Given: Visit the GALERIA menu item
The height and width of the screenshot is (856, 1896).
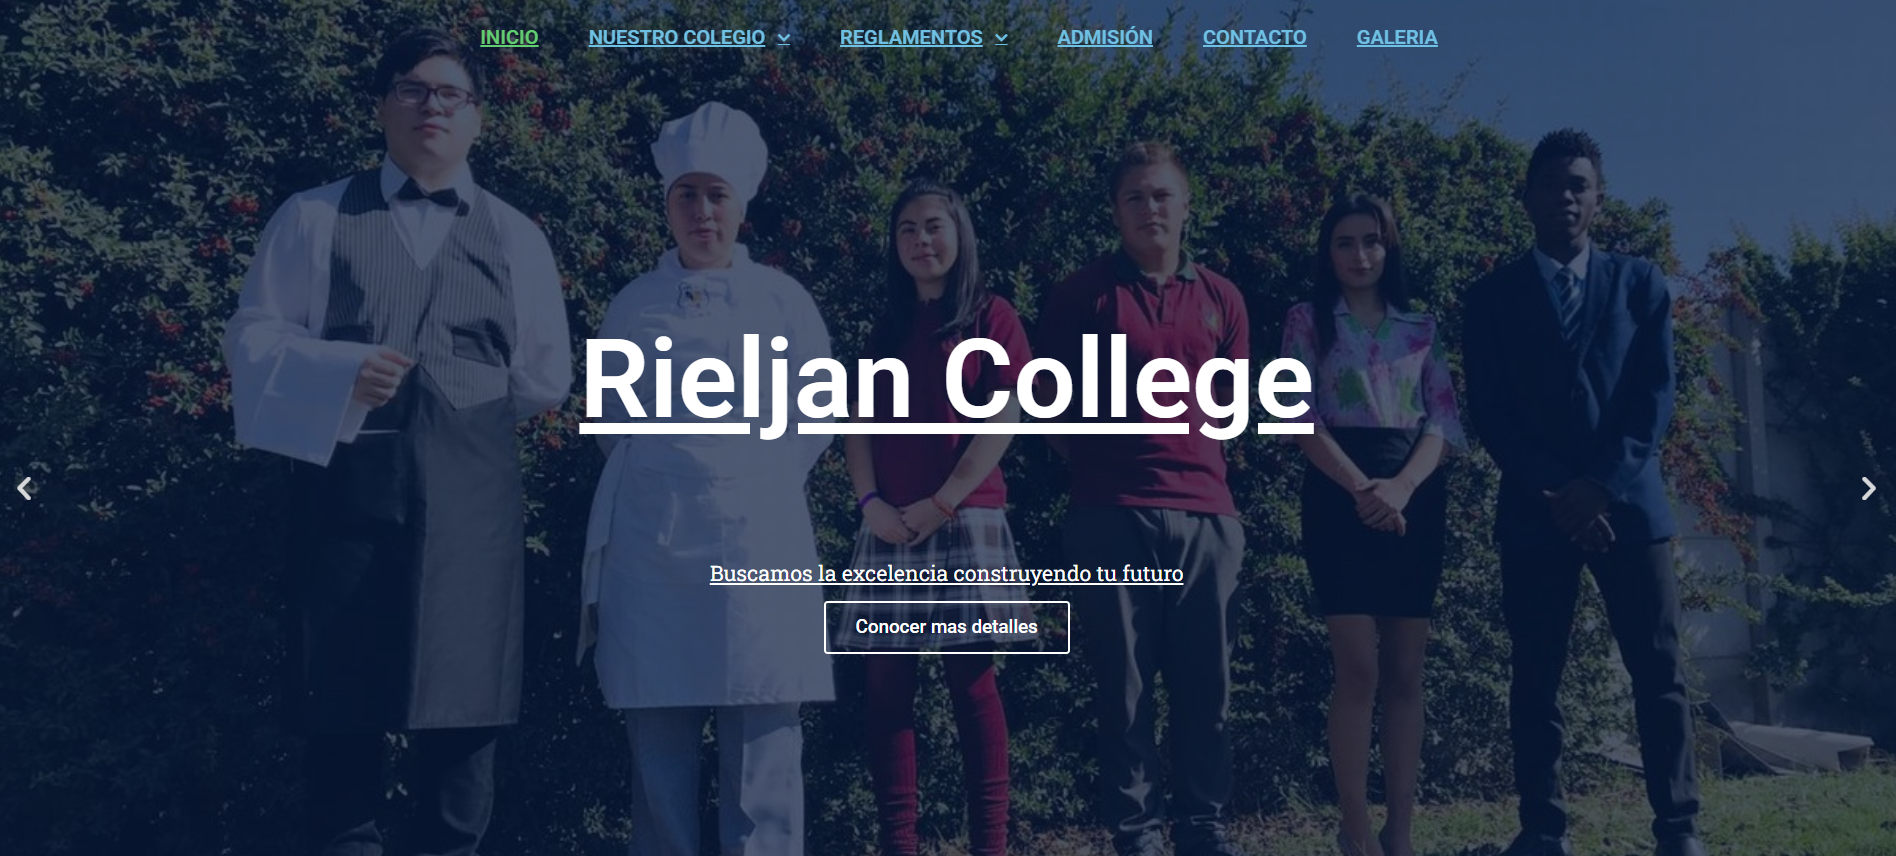Looking at the screenshot, I should tap(1397, 37).
